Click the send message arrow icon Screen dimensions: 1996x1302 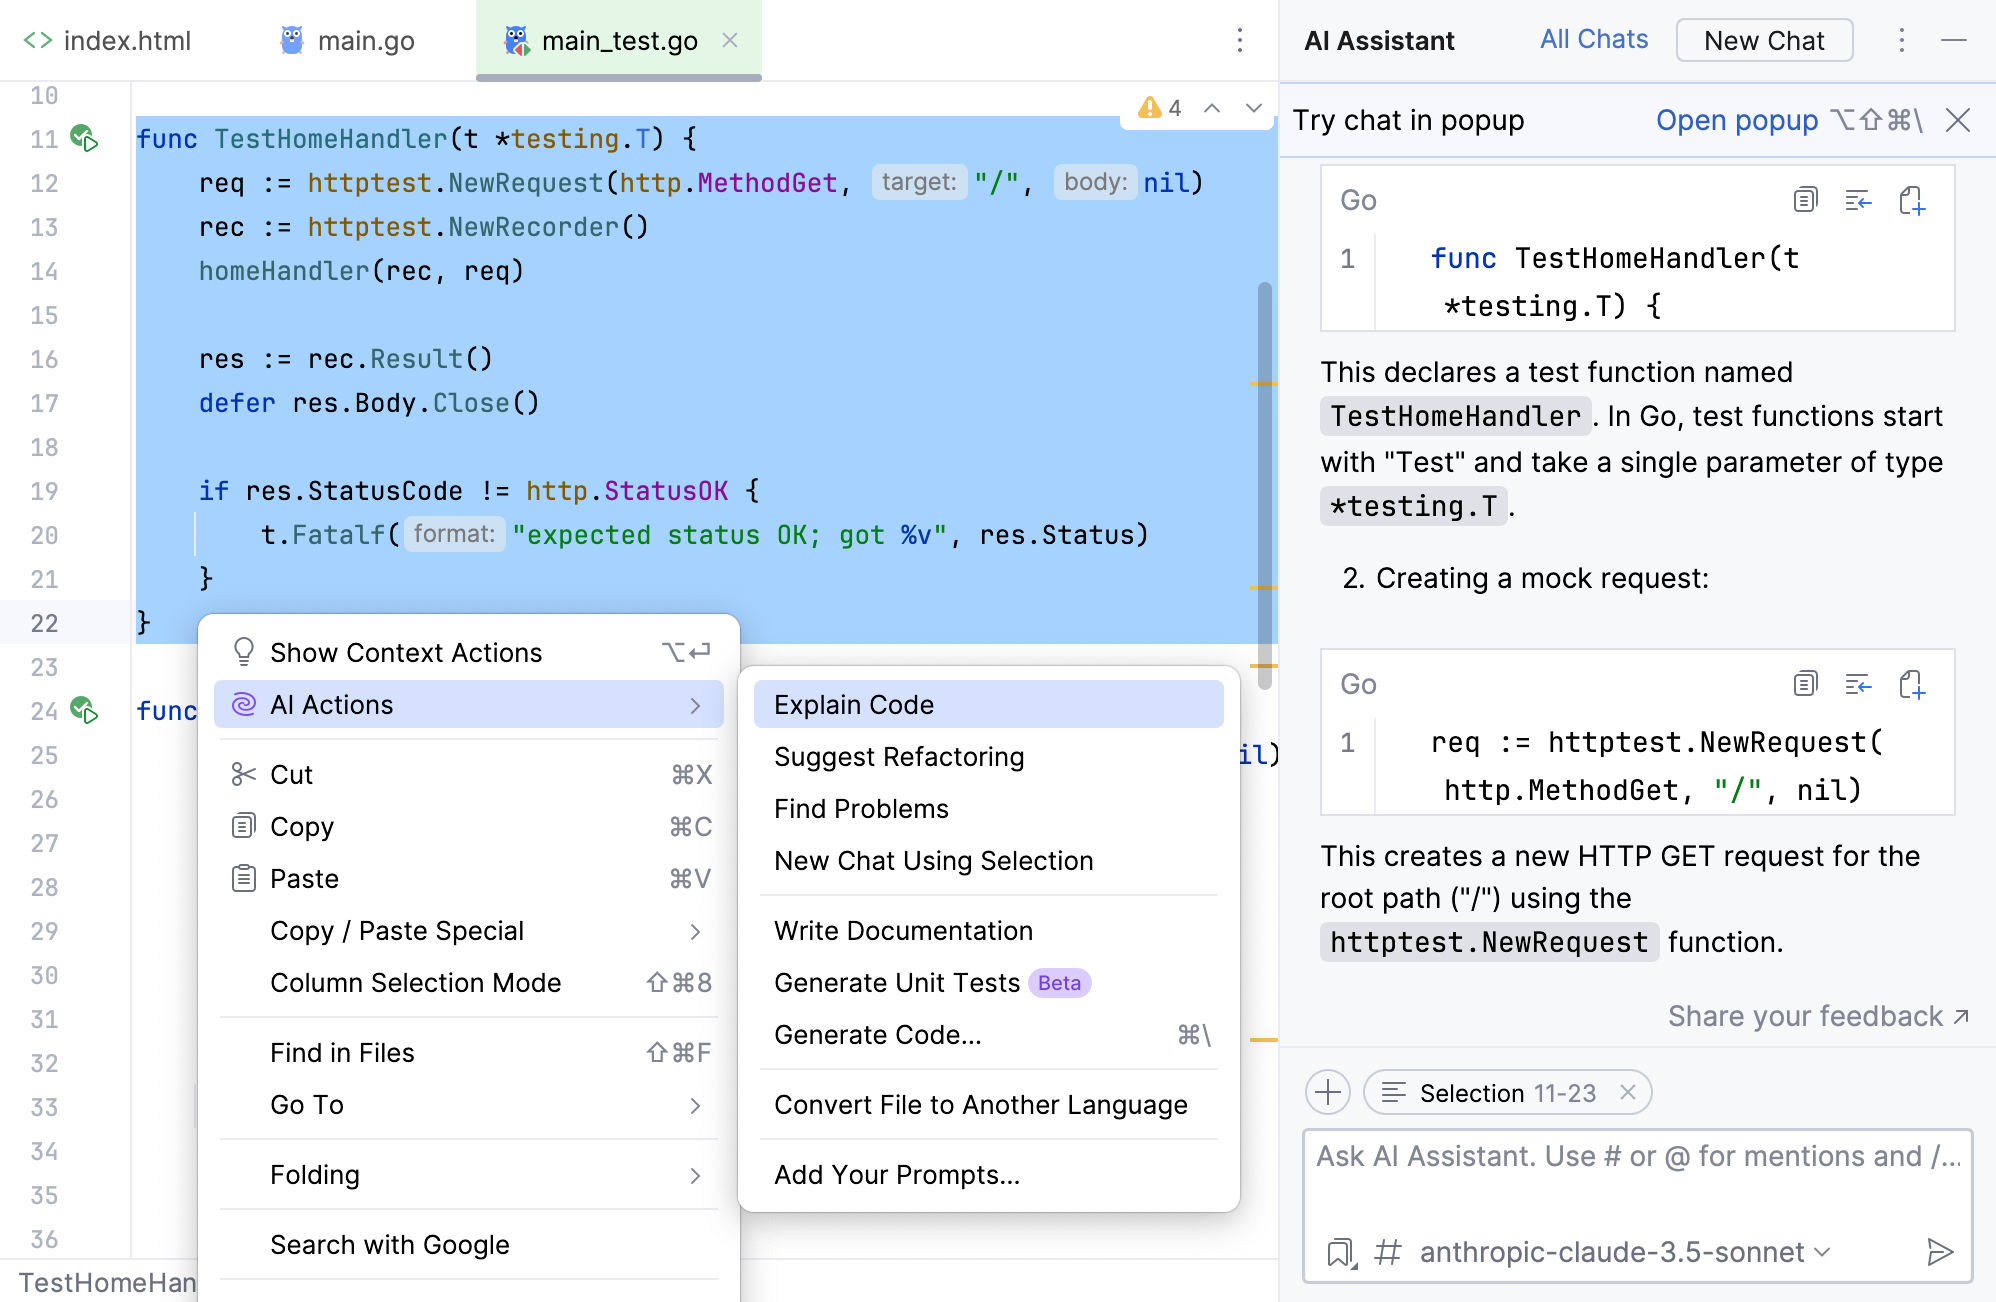tap(1939, 1252)
